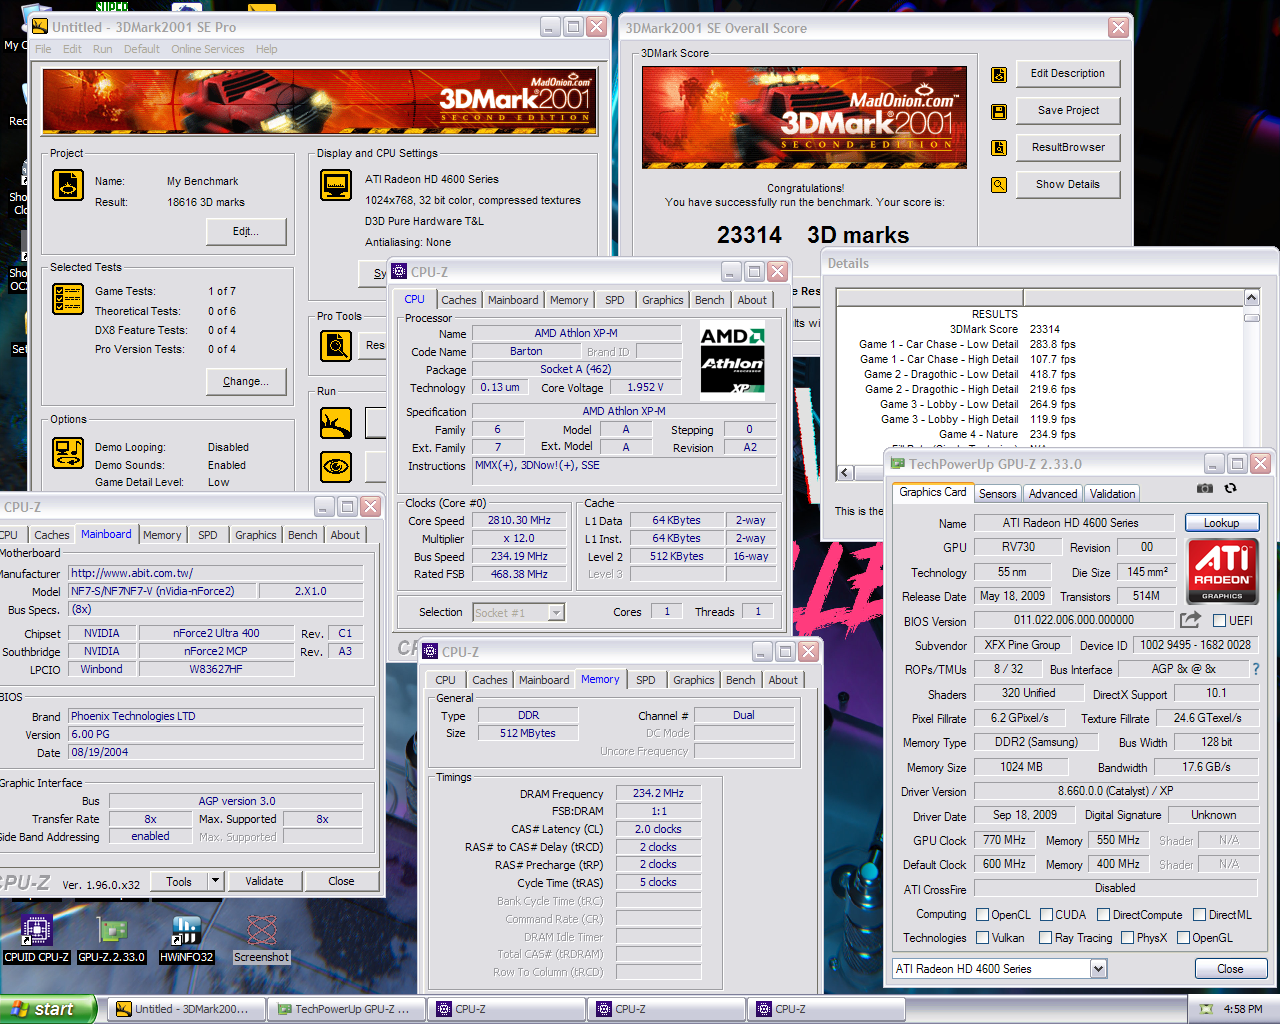Click the Bus Interface question mark icon
This screenshot has height=1024, width=1280.
point(1256,669)
